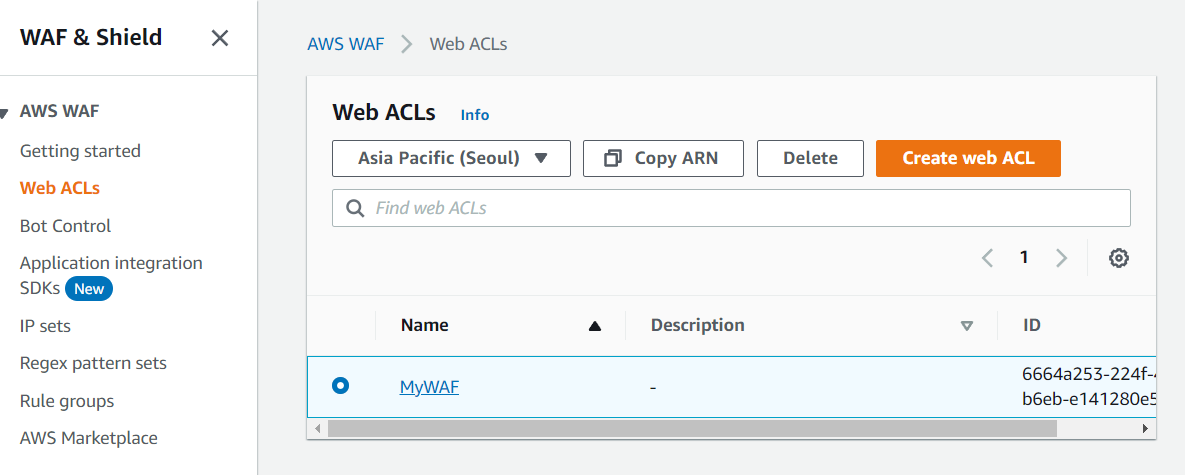Open the Info link beside Web ACLs
The image size is (1185, 475).
click(475, 115)
